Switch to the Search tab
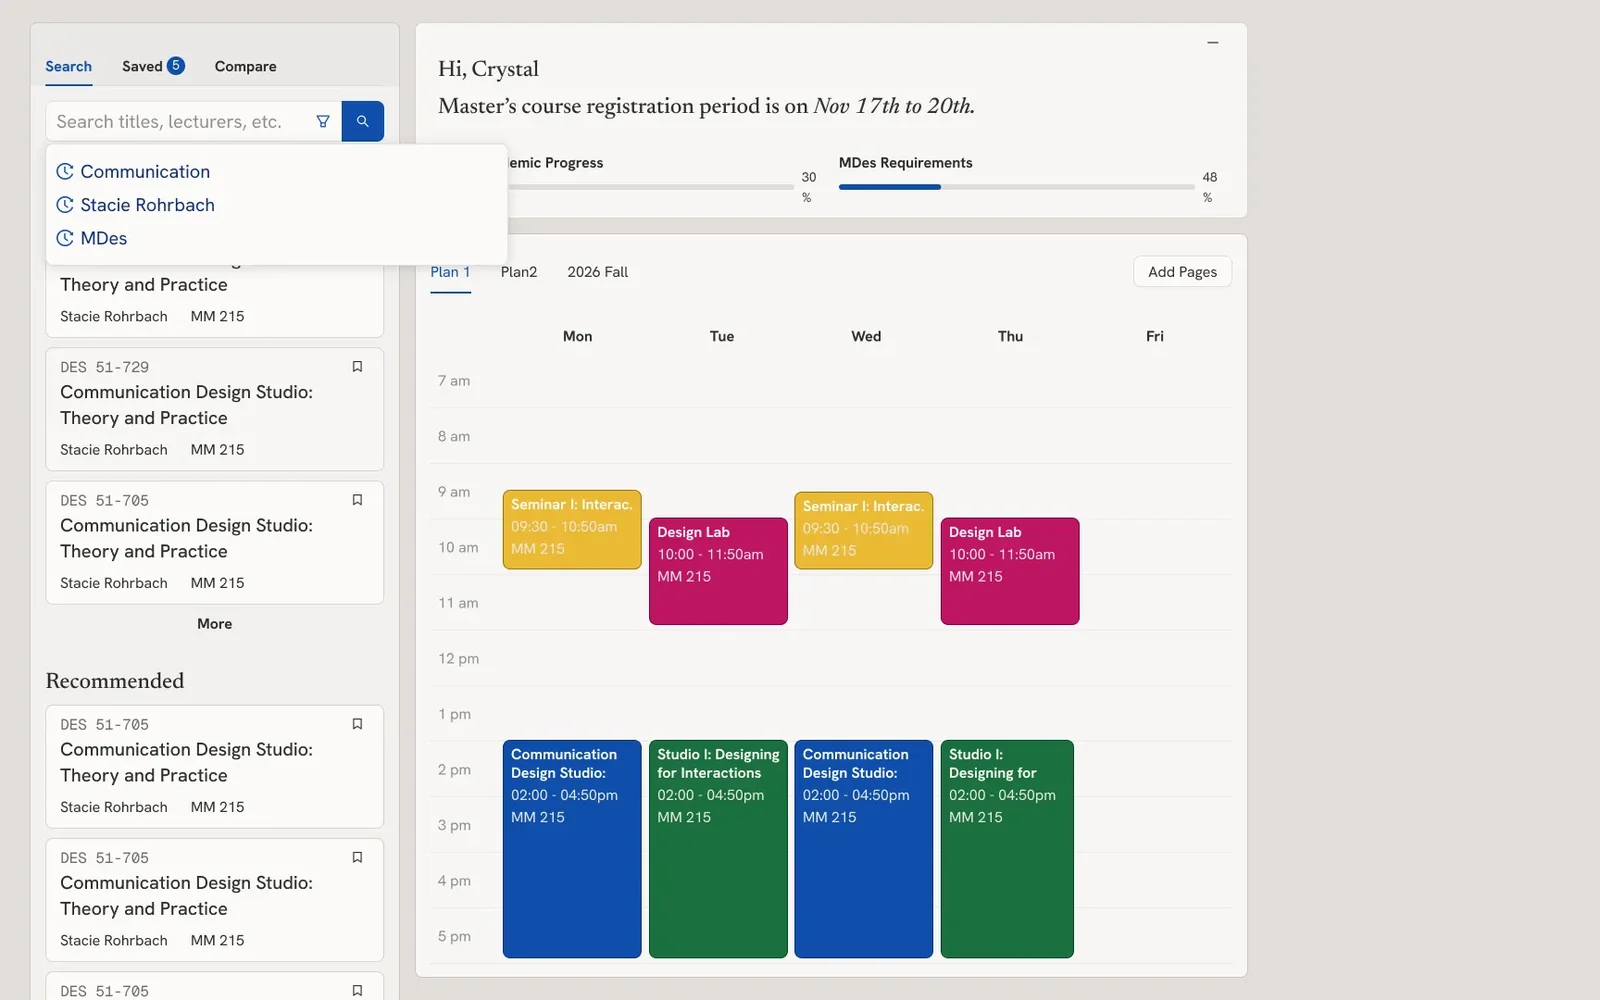1600x1000 pixels. [68, 66]
